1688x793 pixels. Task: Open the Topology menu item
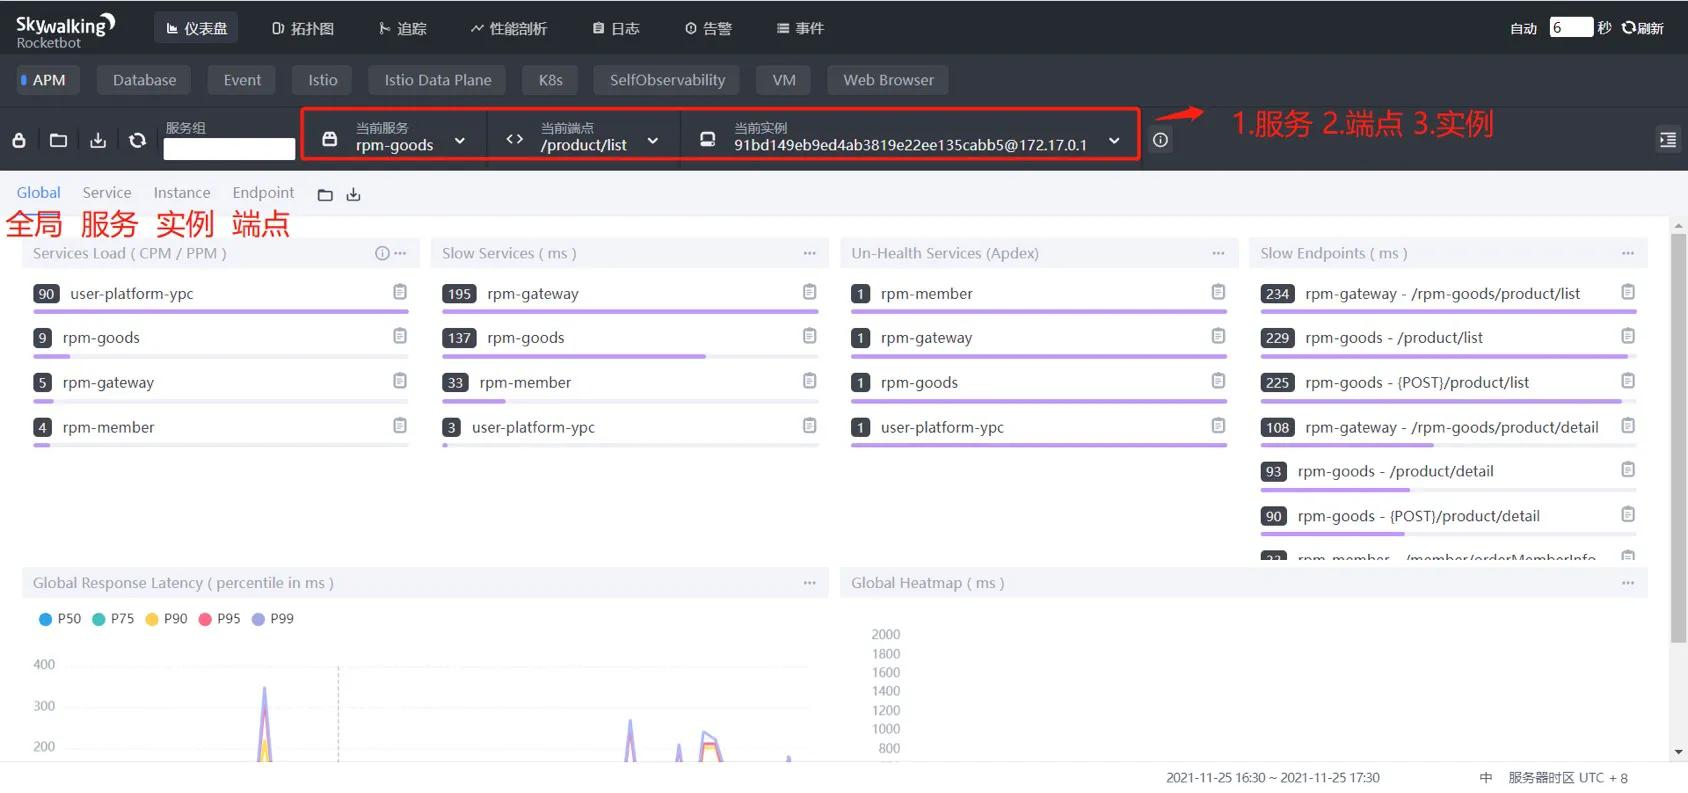point(303,28)
